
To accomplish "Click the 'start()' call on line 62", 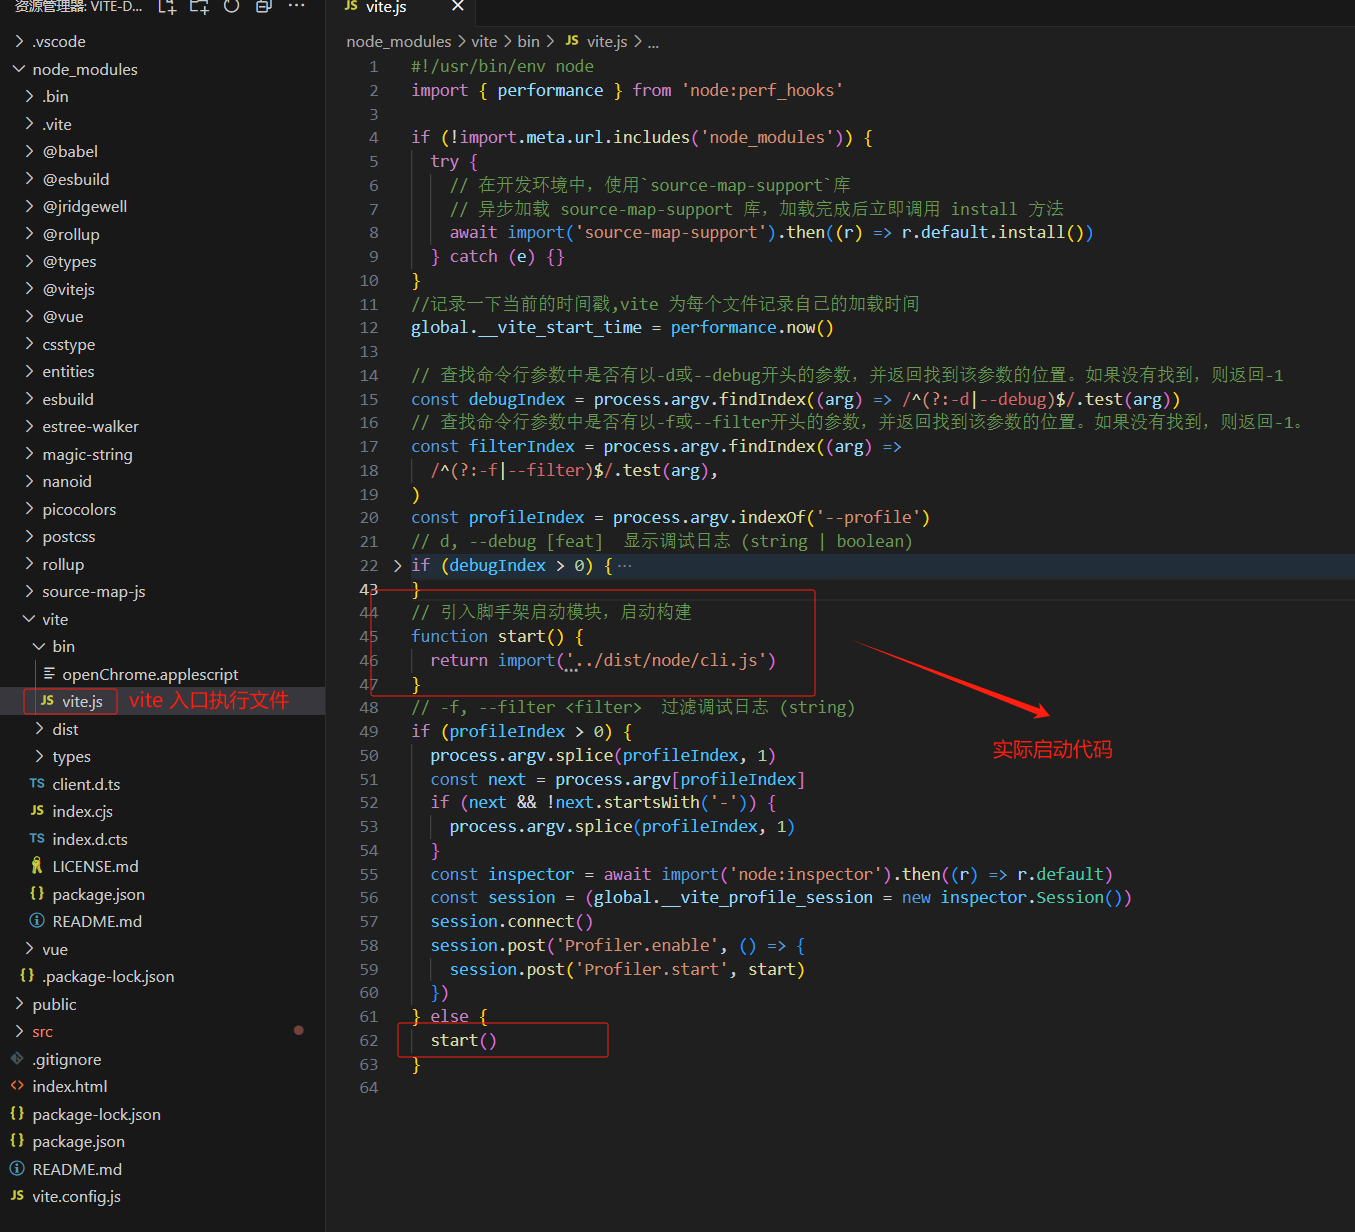I will pyautogui.click(x=464, y=1040).
